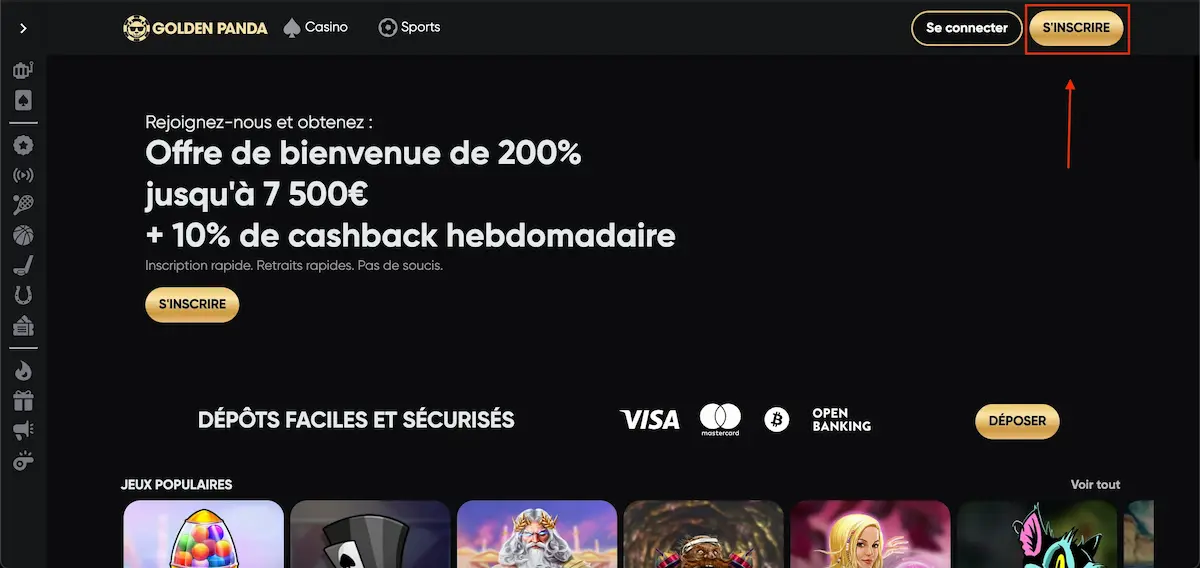Open the Zeus game thumbnail
1200x568 pixels.
537,534
